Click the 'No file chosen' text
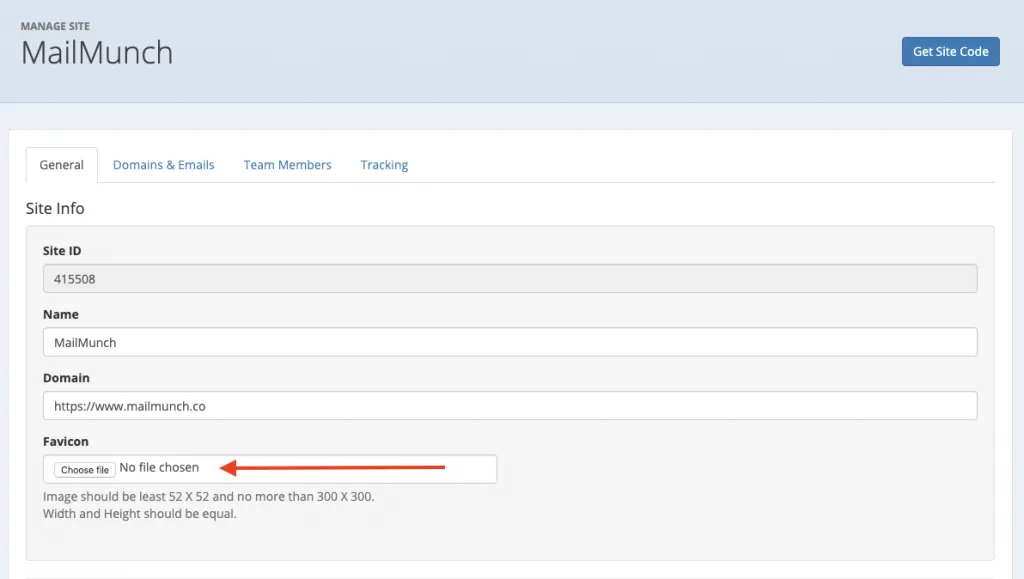Screen dimensions: 1024x579 pyautogui.click(x=159, y=468)
